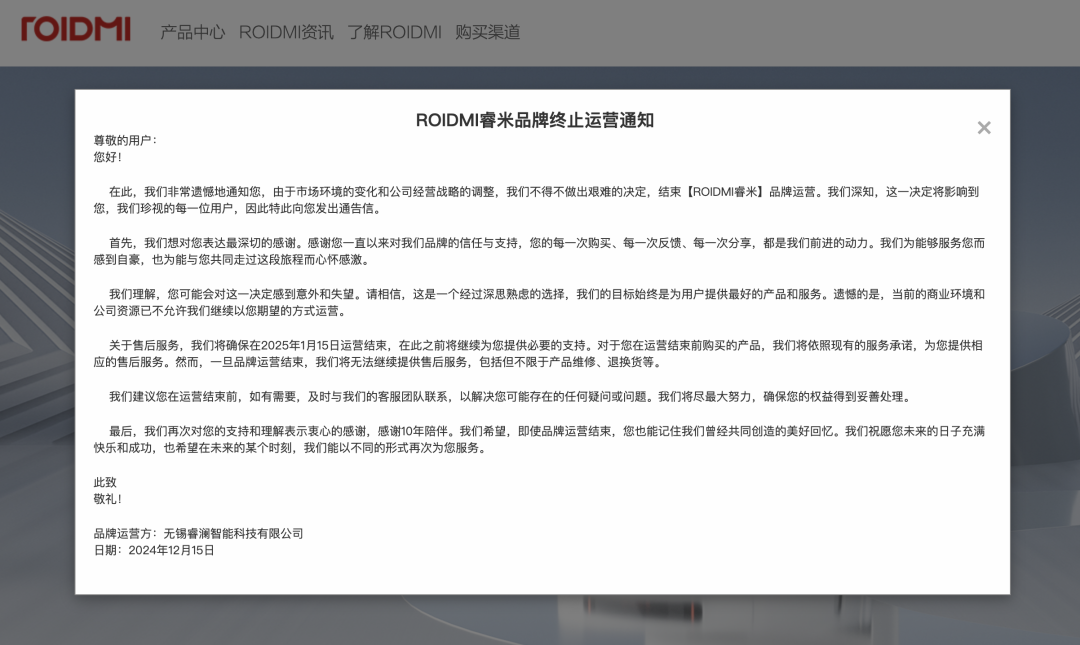Select 购买渠道 in the top navigation
This screenshot has width=1080, height=645.
click(488, 32)
